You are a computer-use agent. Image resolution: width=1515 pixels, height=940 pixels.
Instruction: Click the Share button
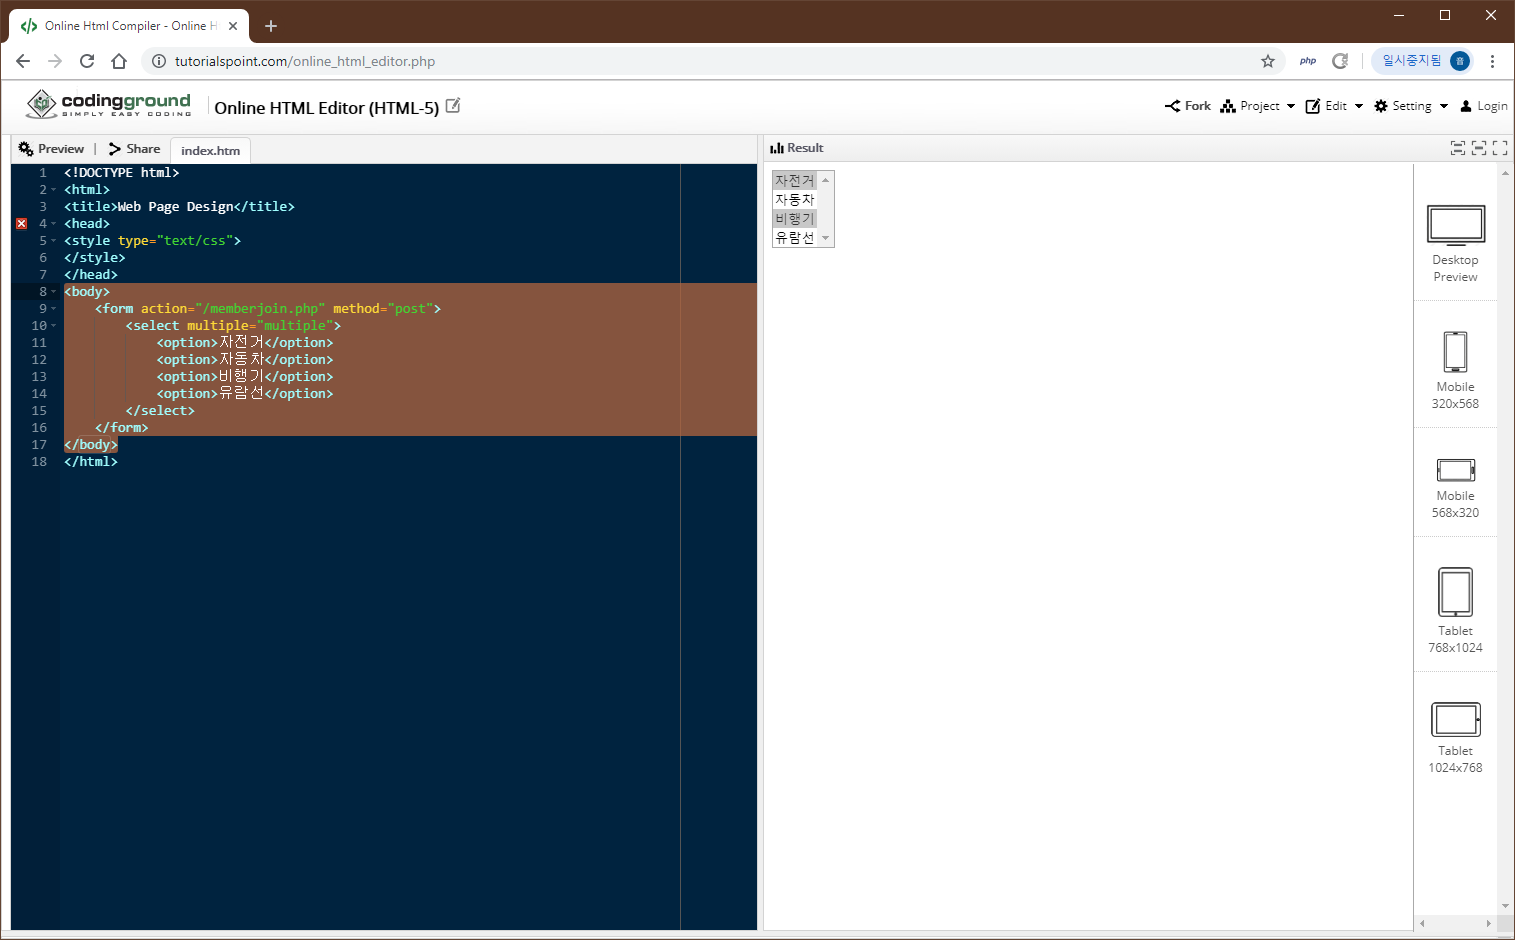coord(135,149)
